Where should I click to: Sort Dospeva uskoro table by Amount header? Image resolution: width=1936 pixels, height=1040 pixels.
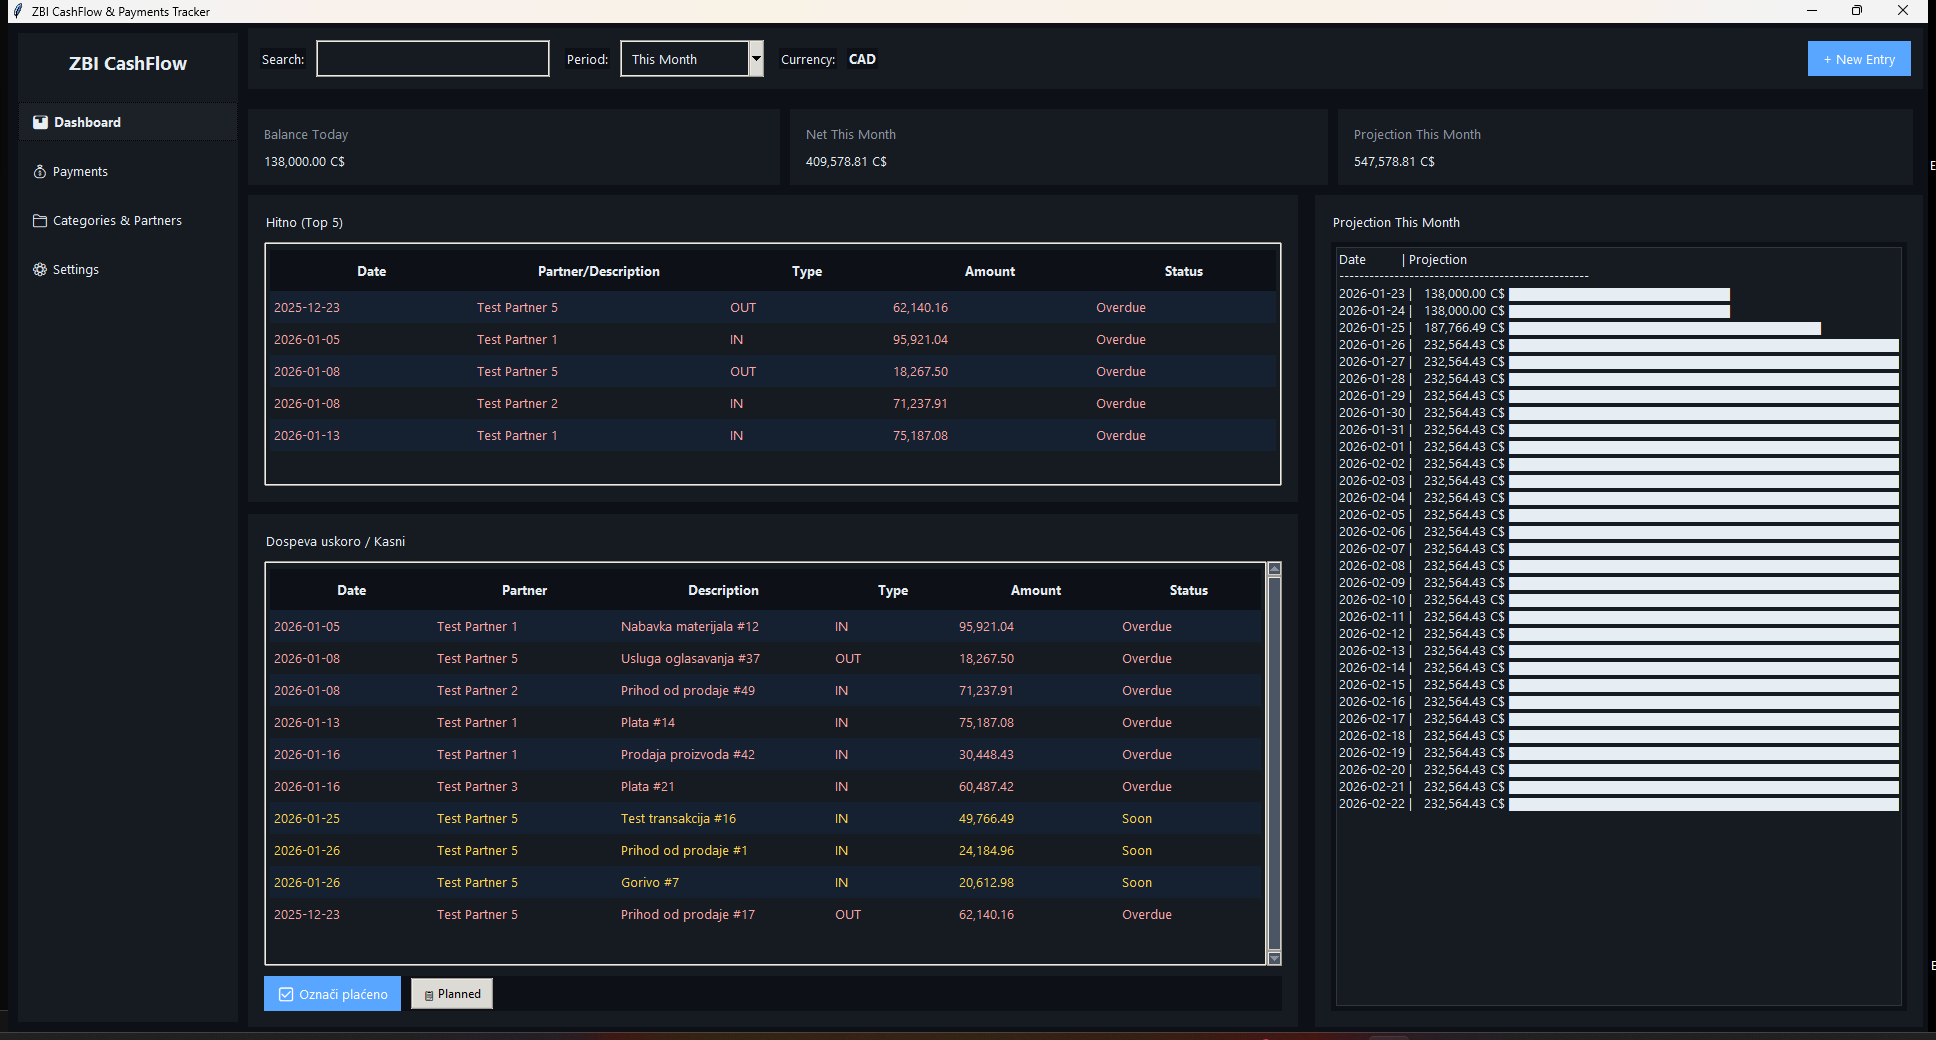(x=1035, y=590)
